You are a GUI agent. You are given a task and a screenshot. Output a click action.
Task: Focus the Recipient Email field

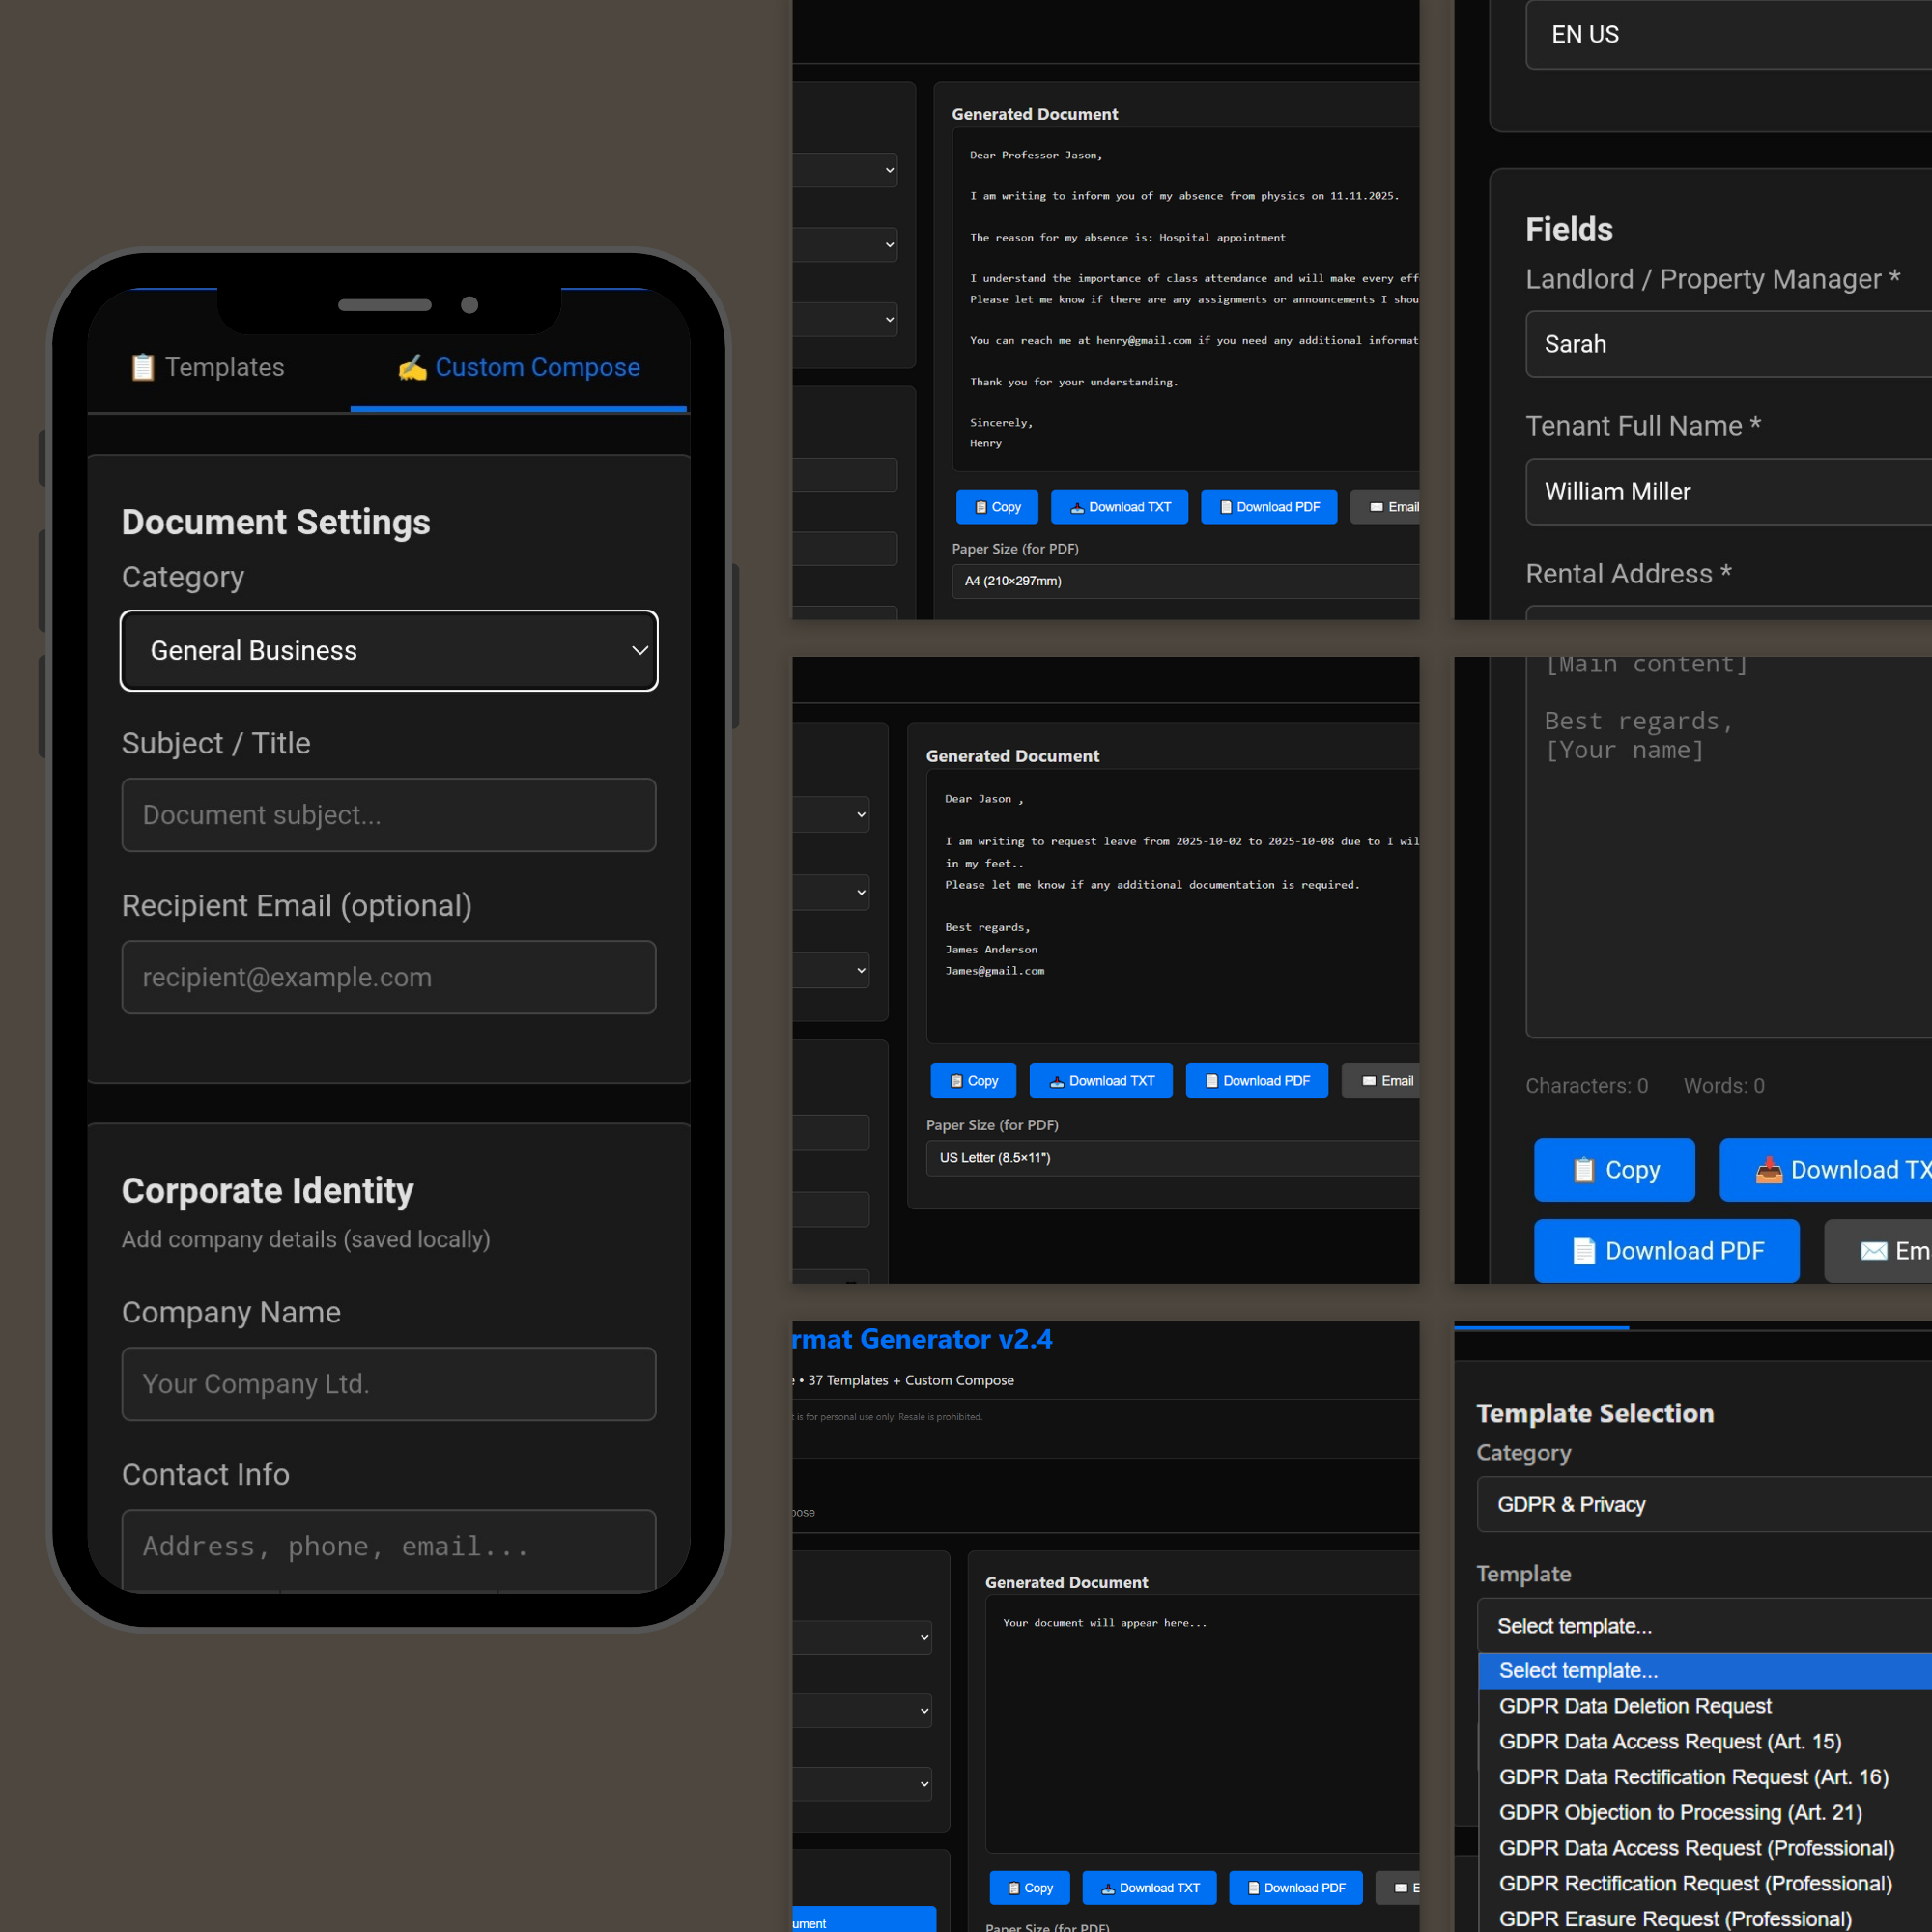(388, 977)
